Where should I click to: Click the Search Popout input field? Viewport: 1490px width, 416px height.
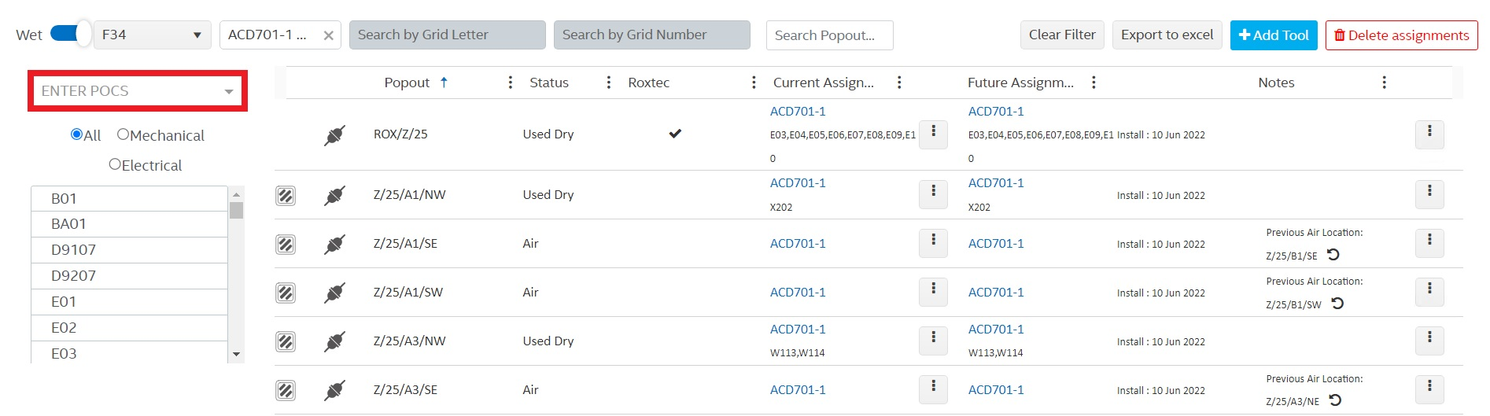[x=829, y=35]
